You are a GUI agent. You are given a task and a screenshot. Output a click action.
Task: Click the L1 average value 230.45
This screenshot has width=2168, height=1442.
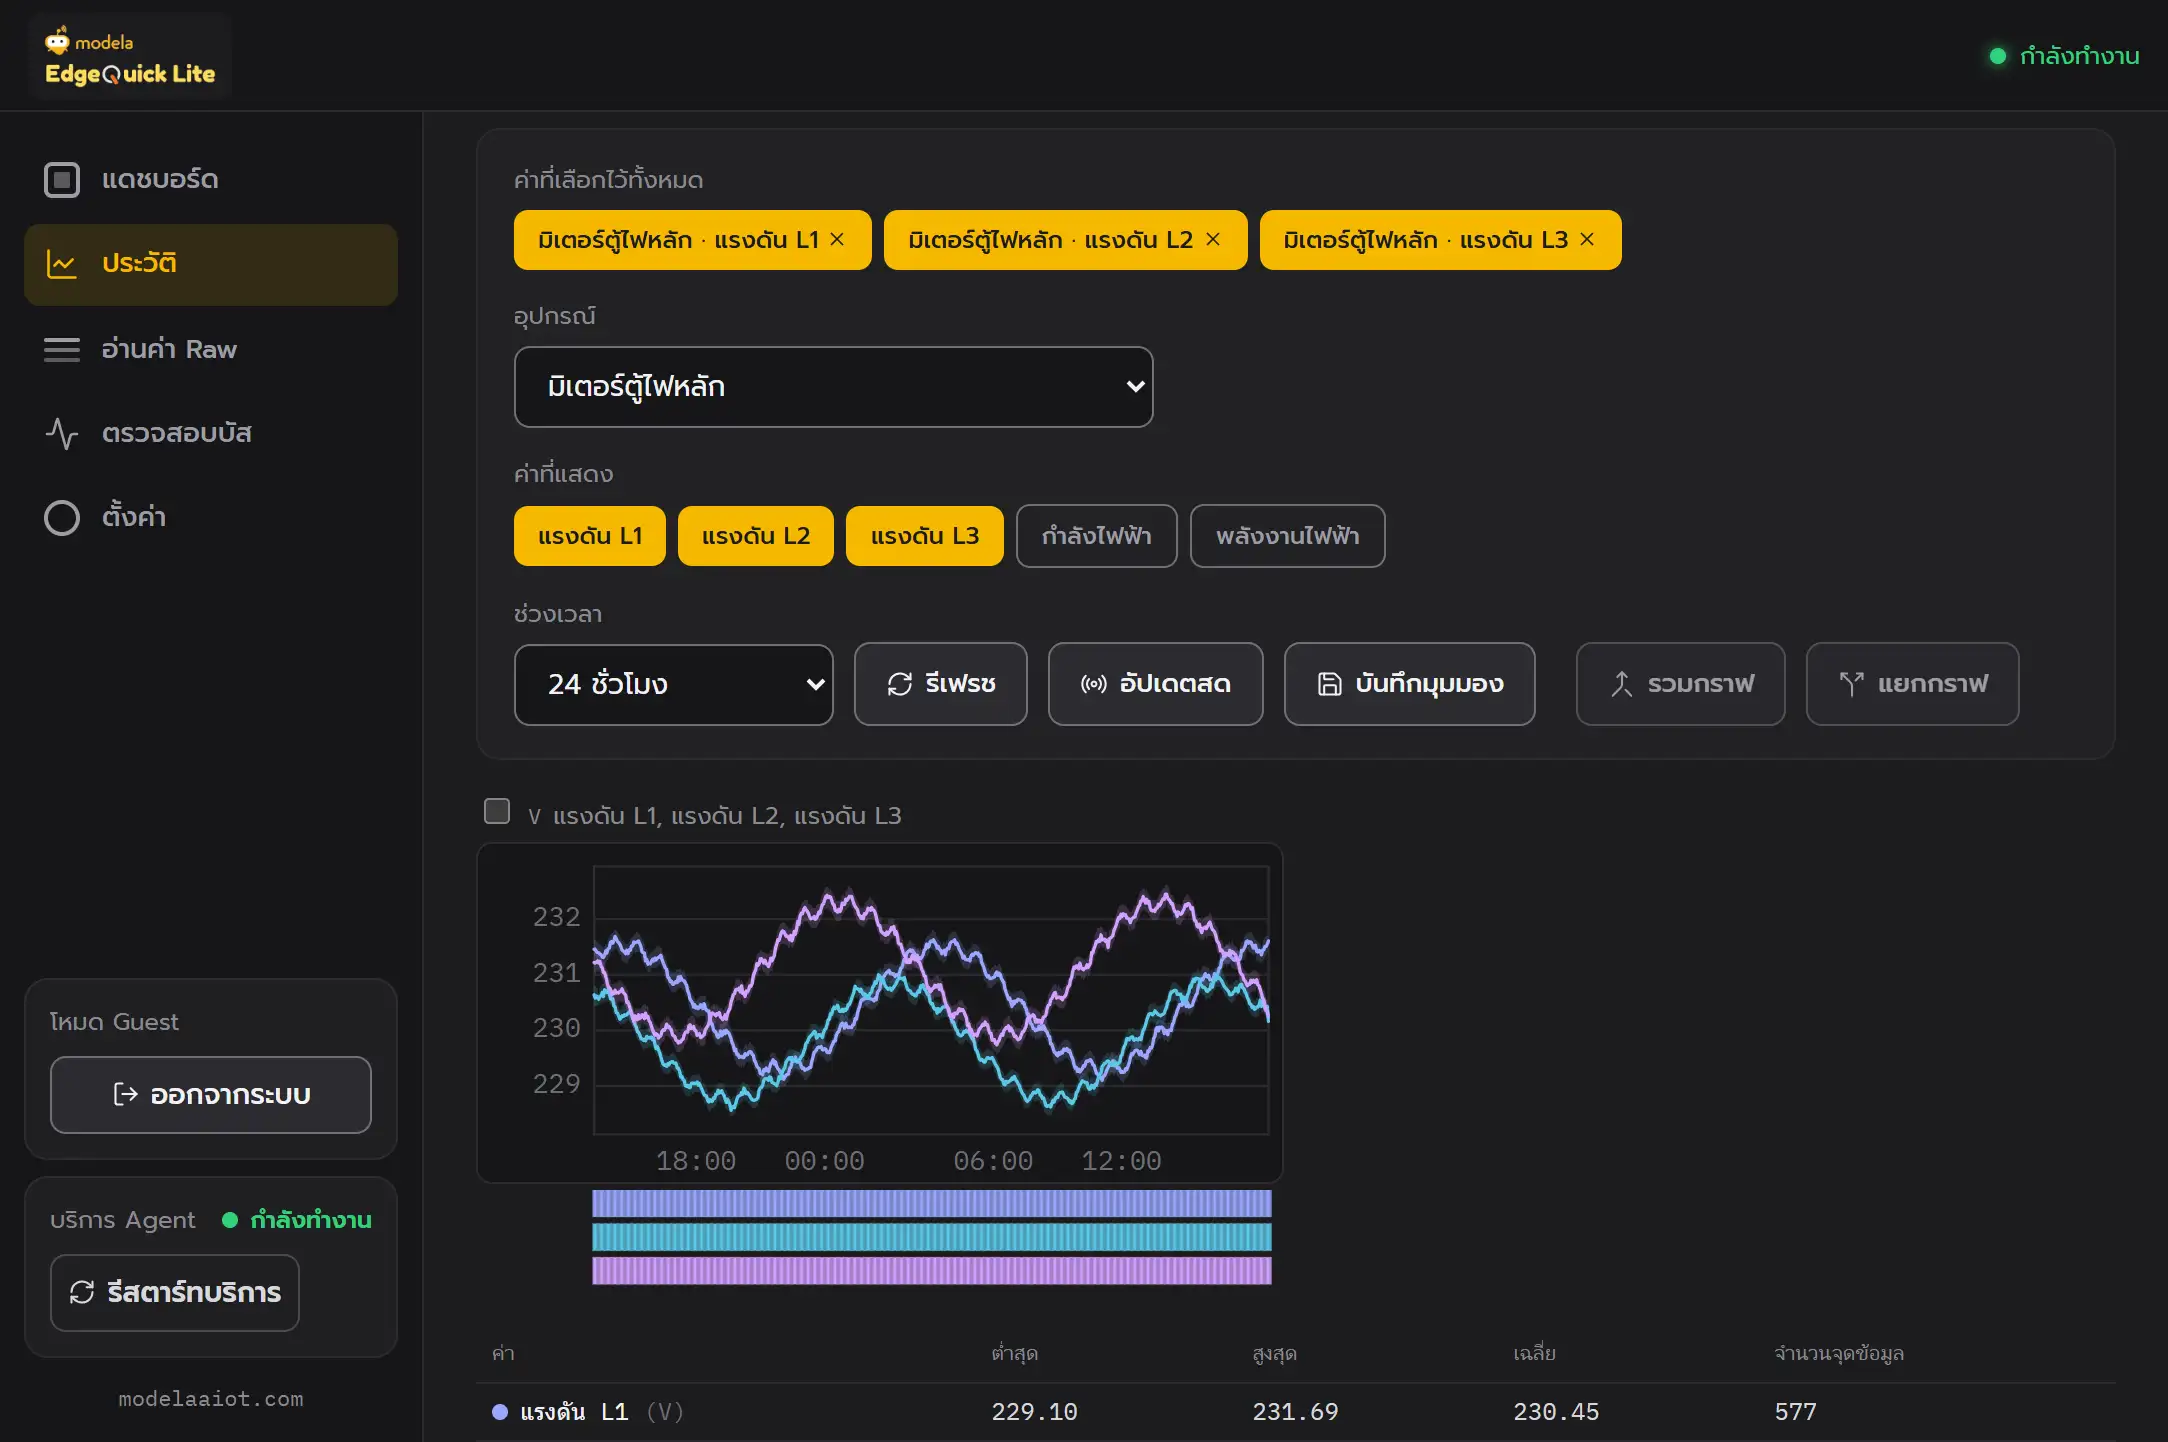[x=1556, y=1412]
